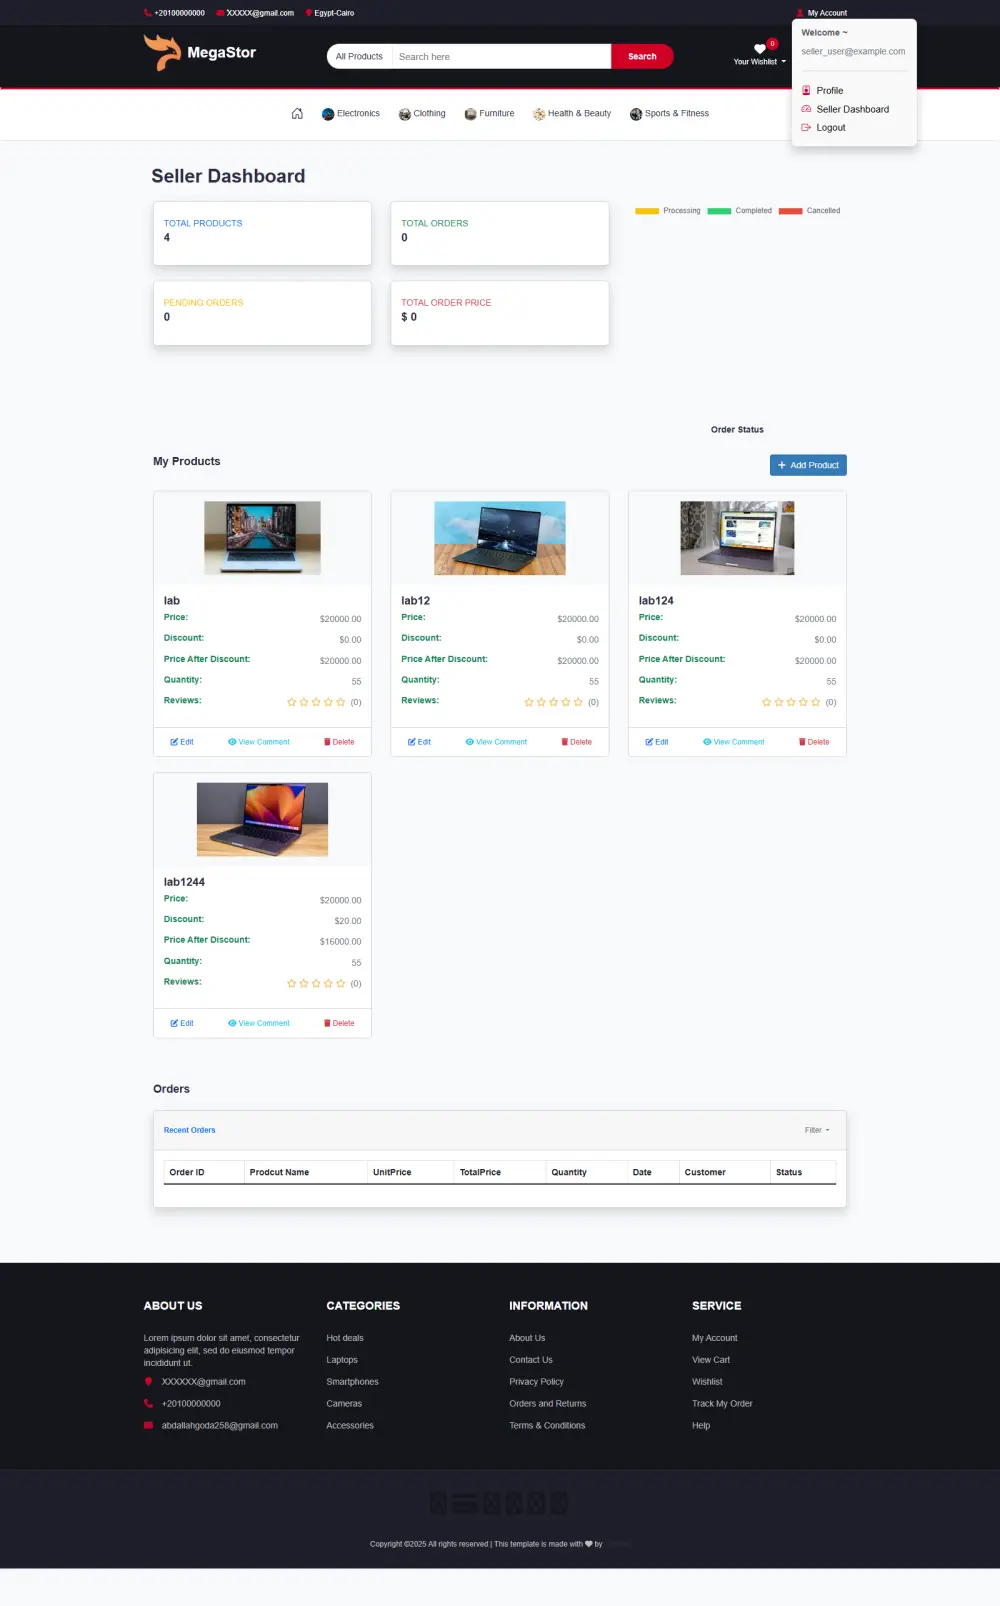Image resolution: width=1000 pixels, height=1606 pixels.
Task: Click View Comment on lab1244
Action: (x=259, y=1023)
